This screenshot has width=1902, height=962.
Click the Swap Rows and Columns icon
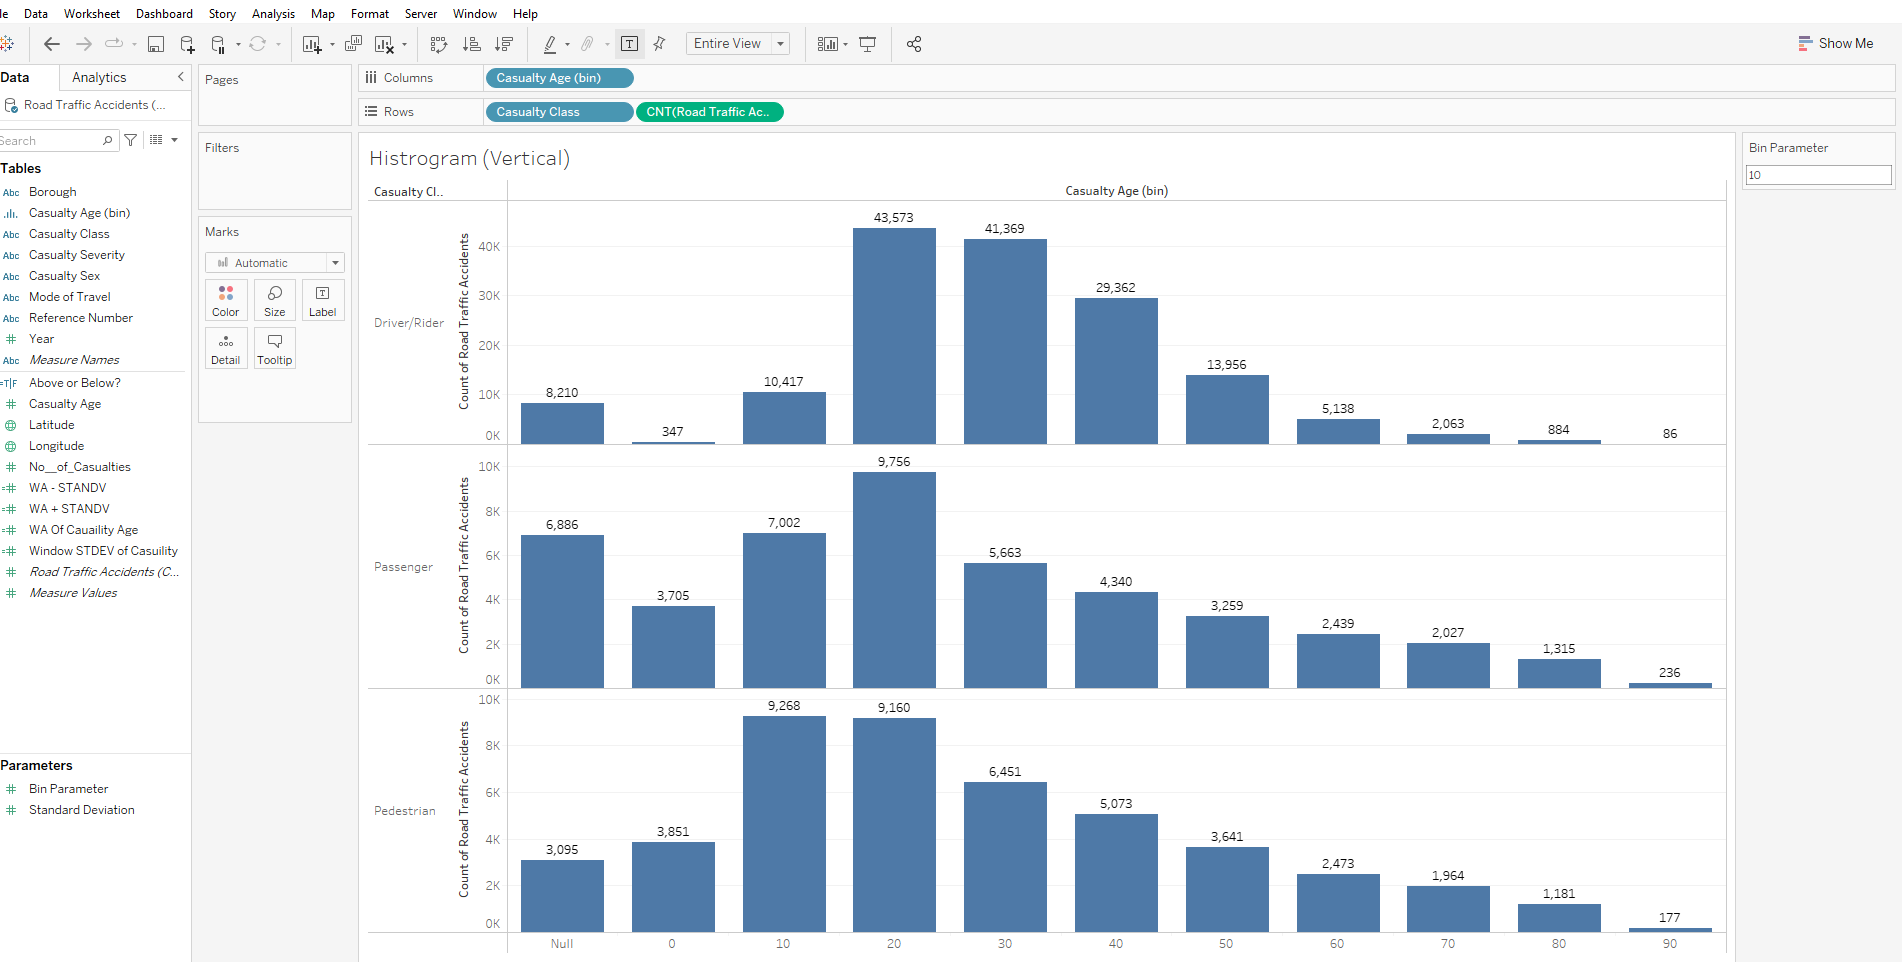click(x=439, y=44)
